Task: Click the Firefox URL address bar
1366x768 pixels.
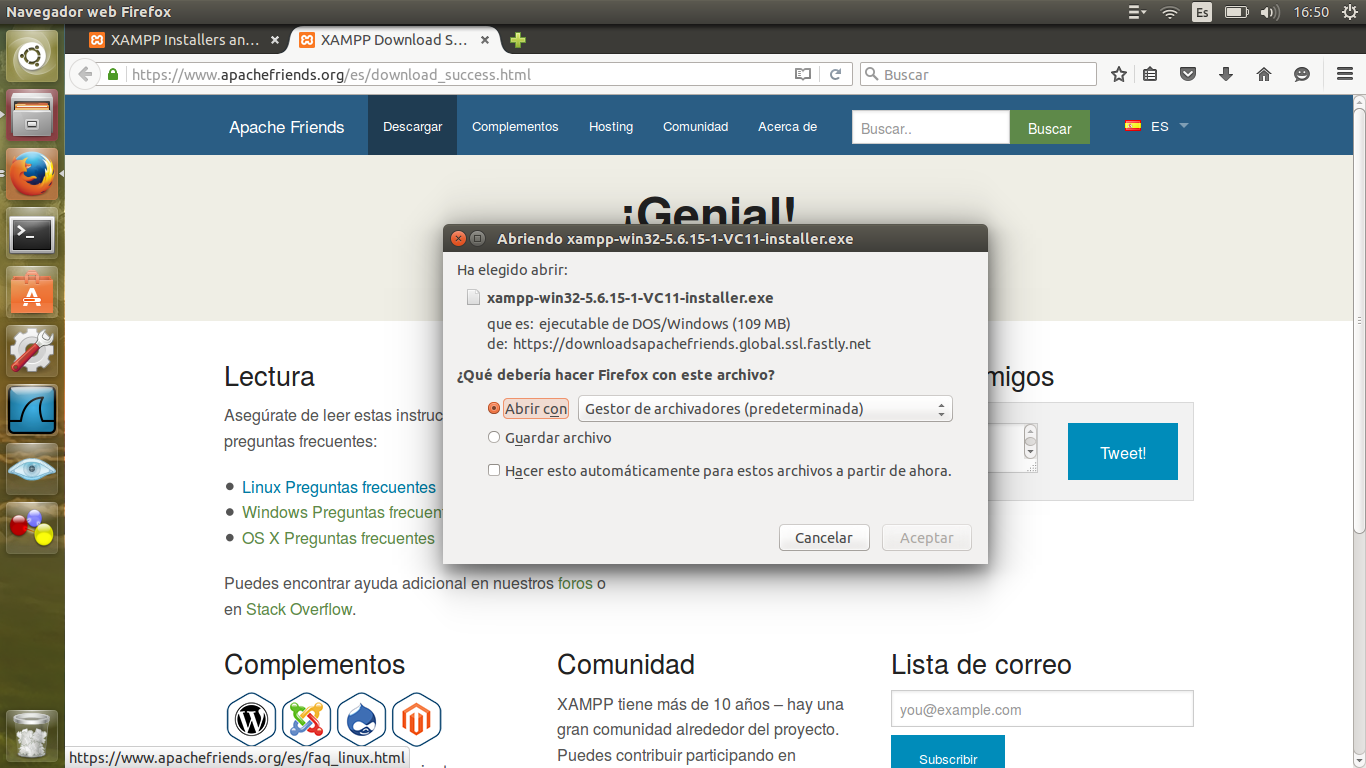Action: tap(460, 74)
